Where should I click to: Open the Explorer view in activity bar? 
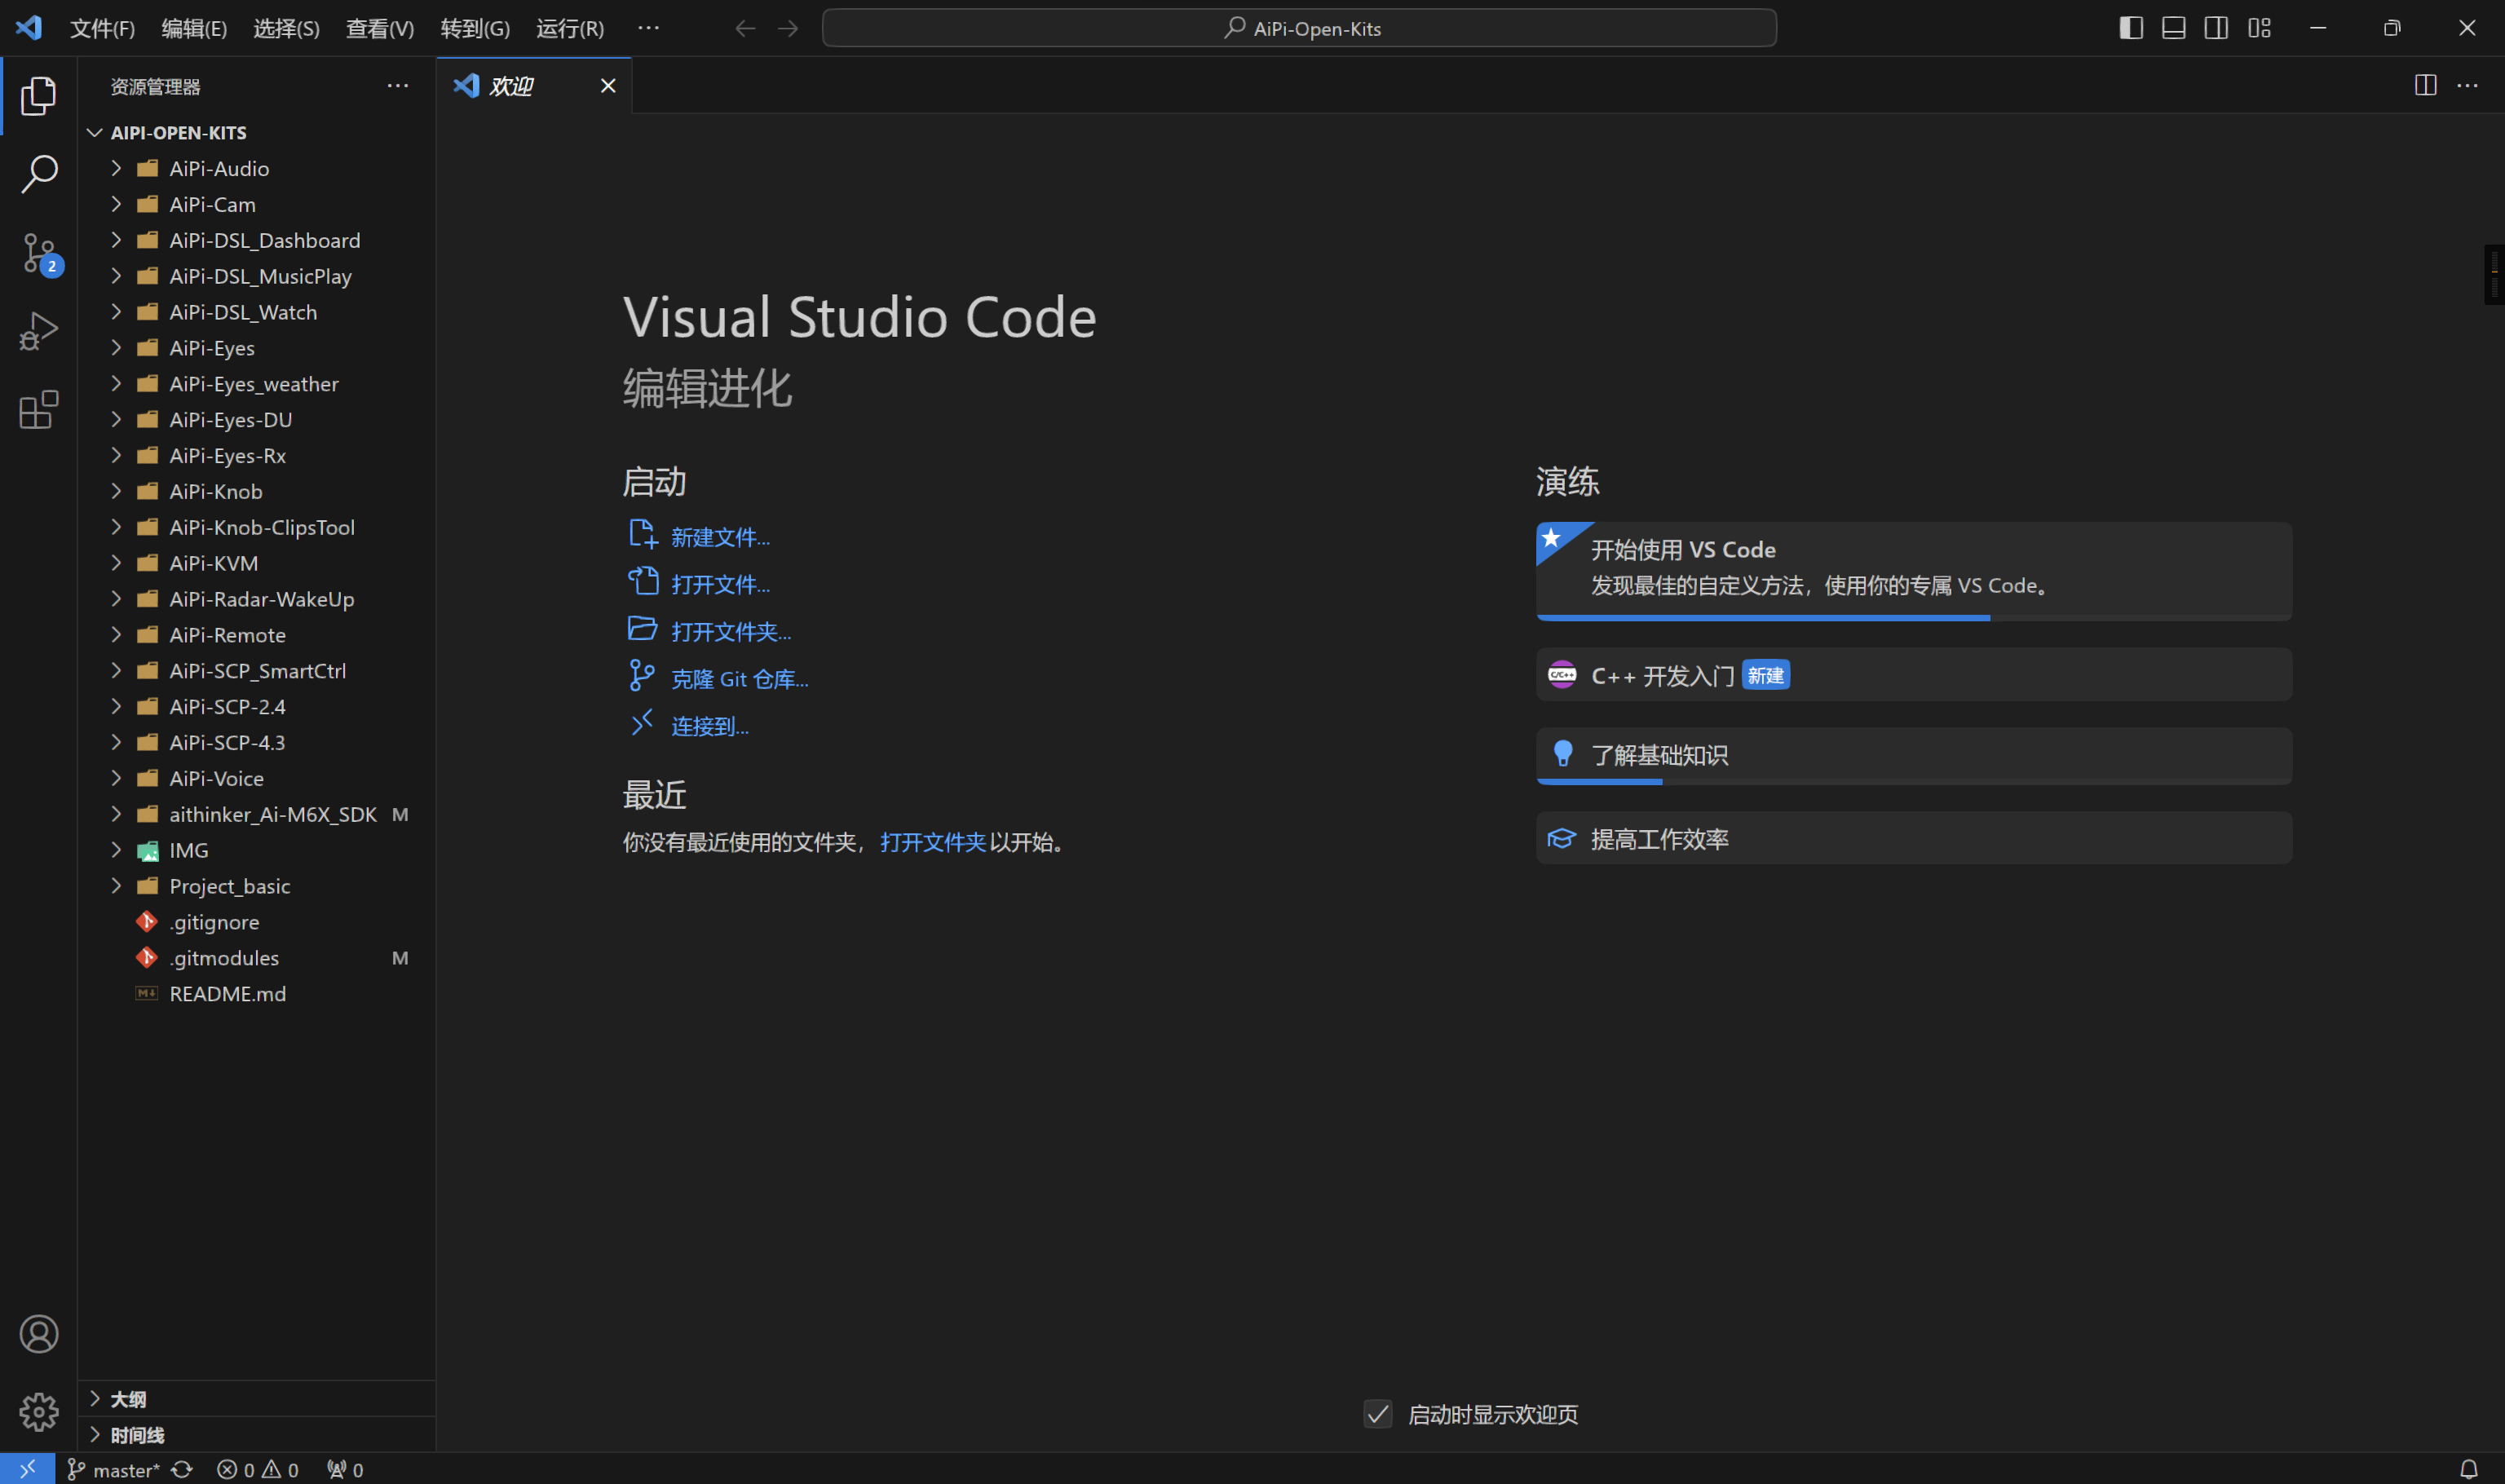(x=38, y=96)
